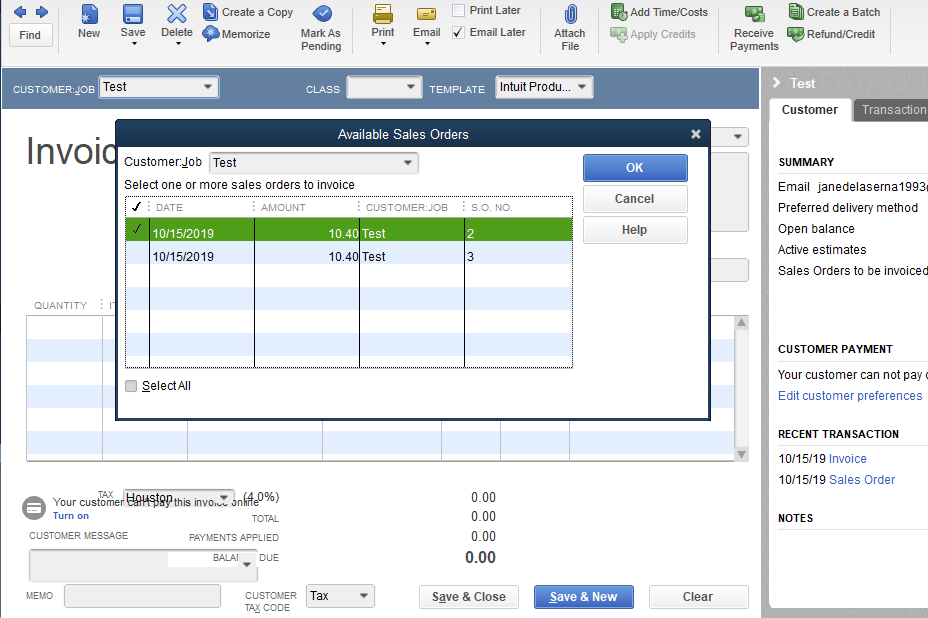This screenshot has height=618, width=928.
Task: Sort by the AMOUNT column header
Action: [x=283, y=207]
